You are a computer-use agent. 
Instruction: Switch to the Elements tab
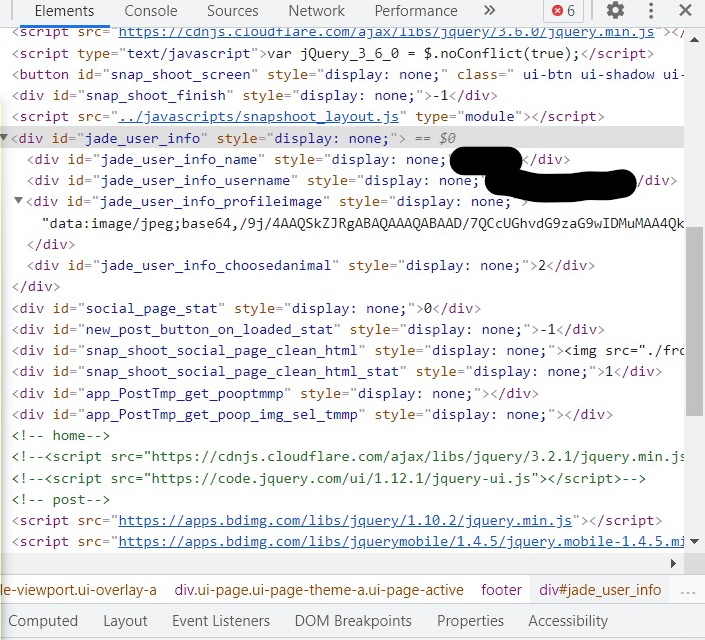point(64,11)
